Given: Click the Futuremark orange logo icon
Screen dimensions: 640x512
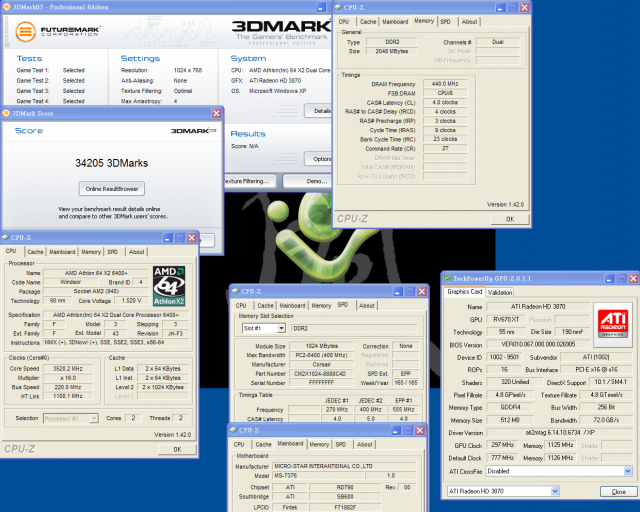Looking at the screenshot, I should 25,31.
